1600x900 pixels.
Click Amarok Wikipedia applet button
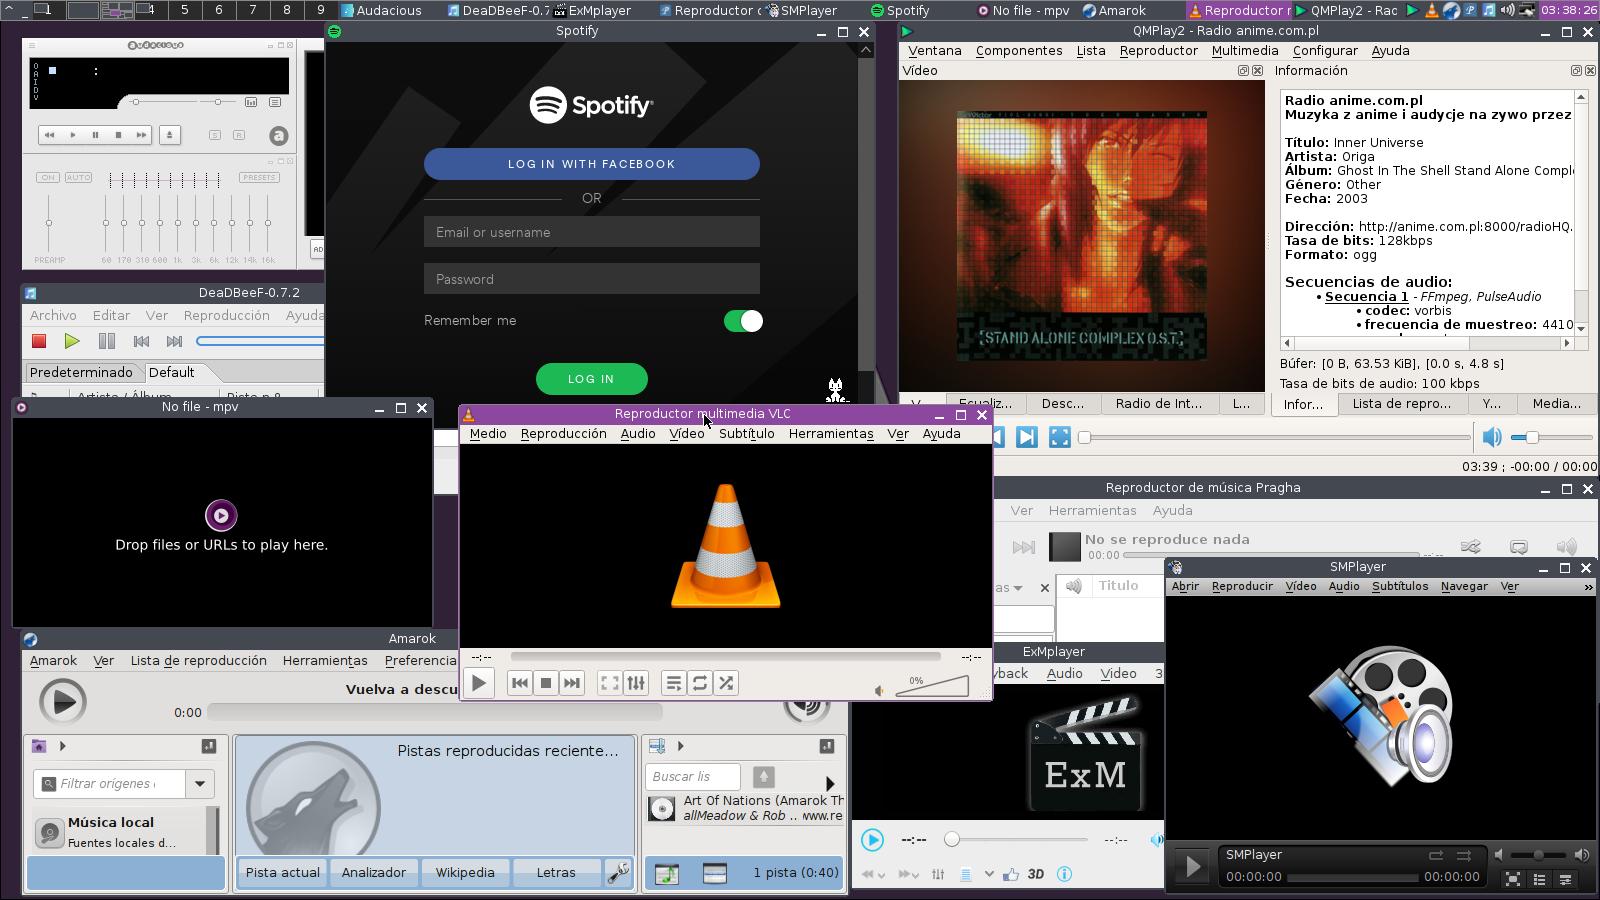point(465,872)
